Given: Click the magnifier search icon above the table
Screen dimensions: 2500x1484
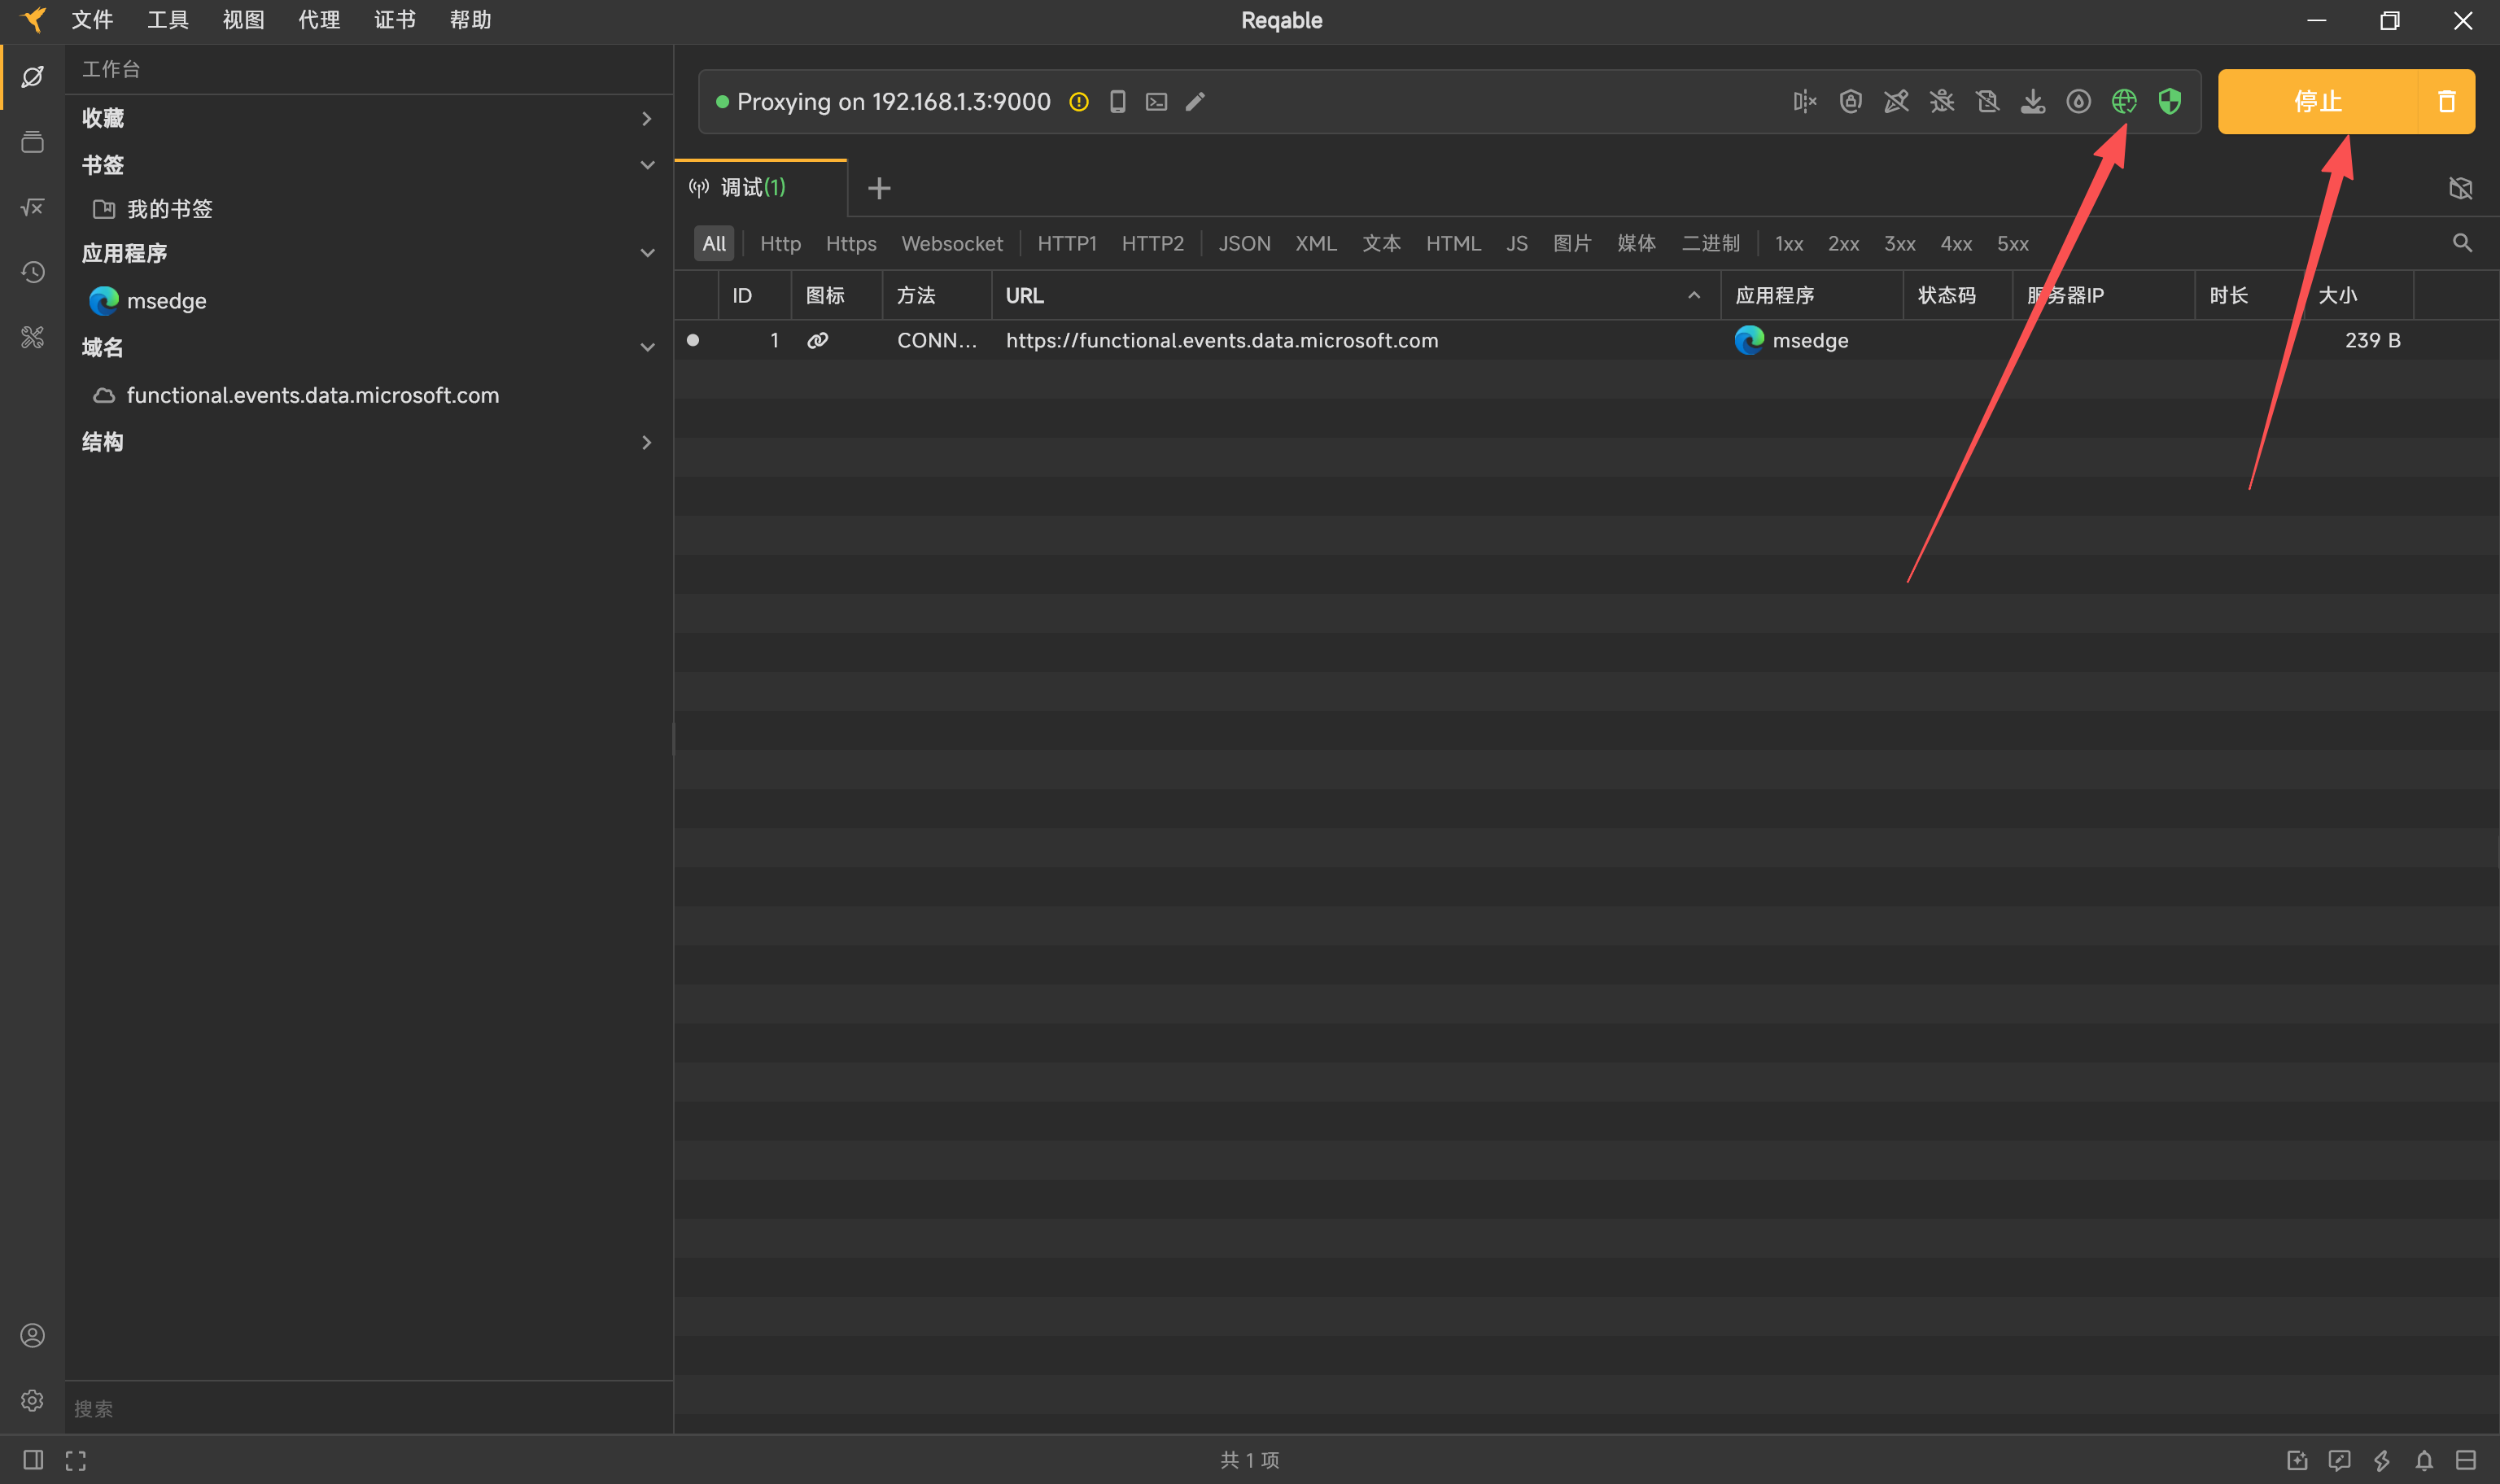Looking at the screenshot, I should (x=2462, y=243).
